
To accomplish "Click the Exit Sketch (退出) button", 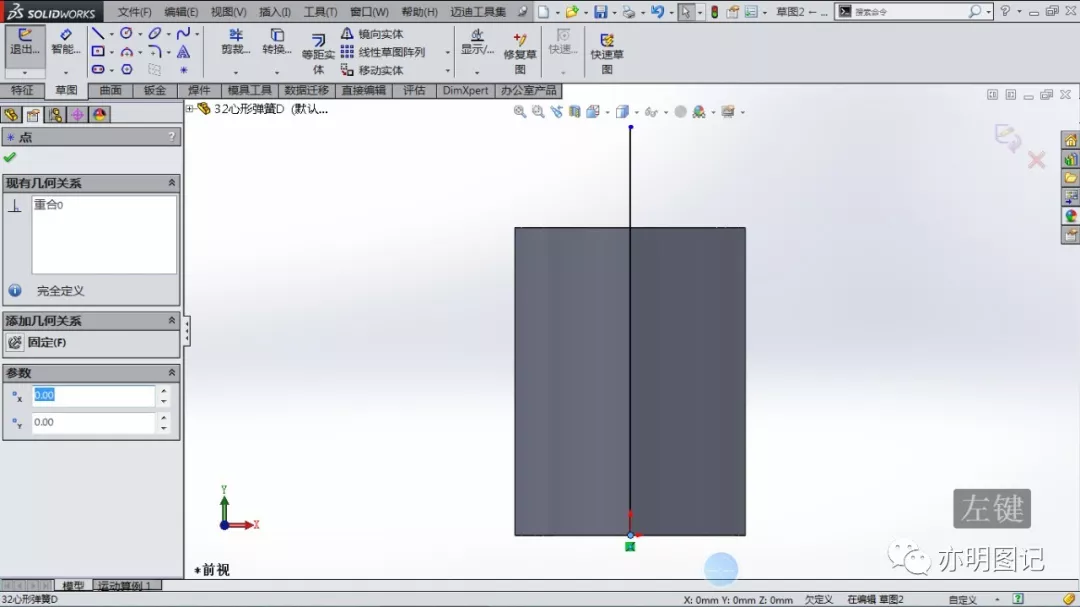I will point(25,43).
